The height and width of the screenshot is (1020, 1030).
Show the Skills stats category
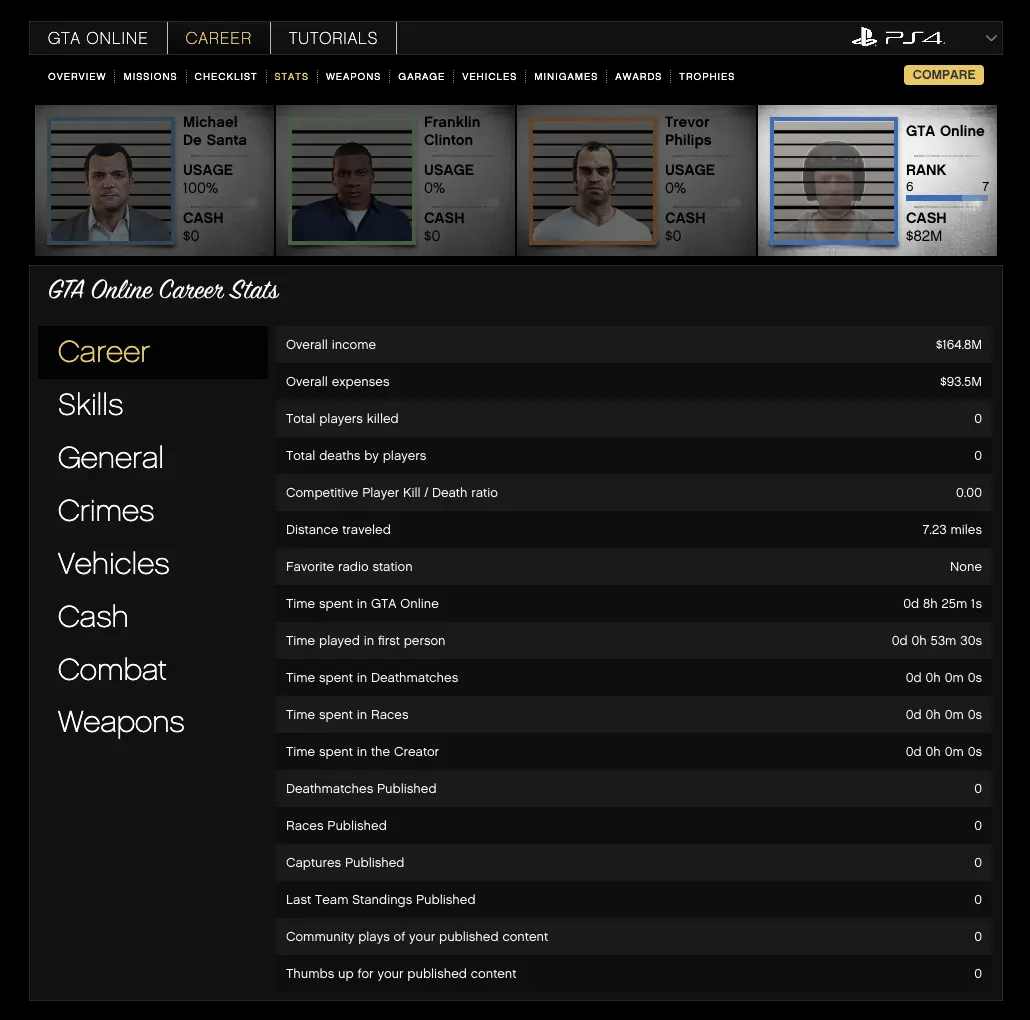coord(91,405)
